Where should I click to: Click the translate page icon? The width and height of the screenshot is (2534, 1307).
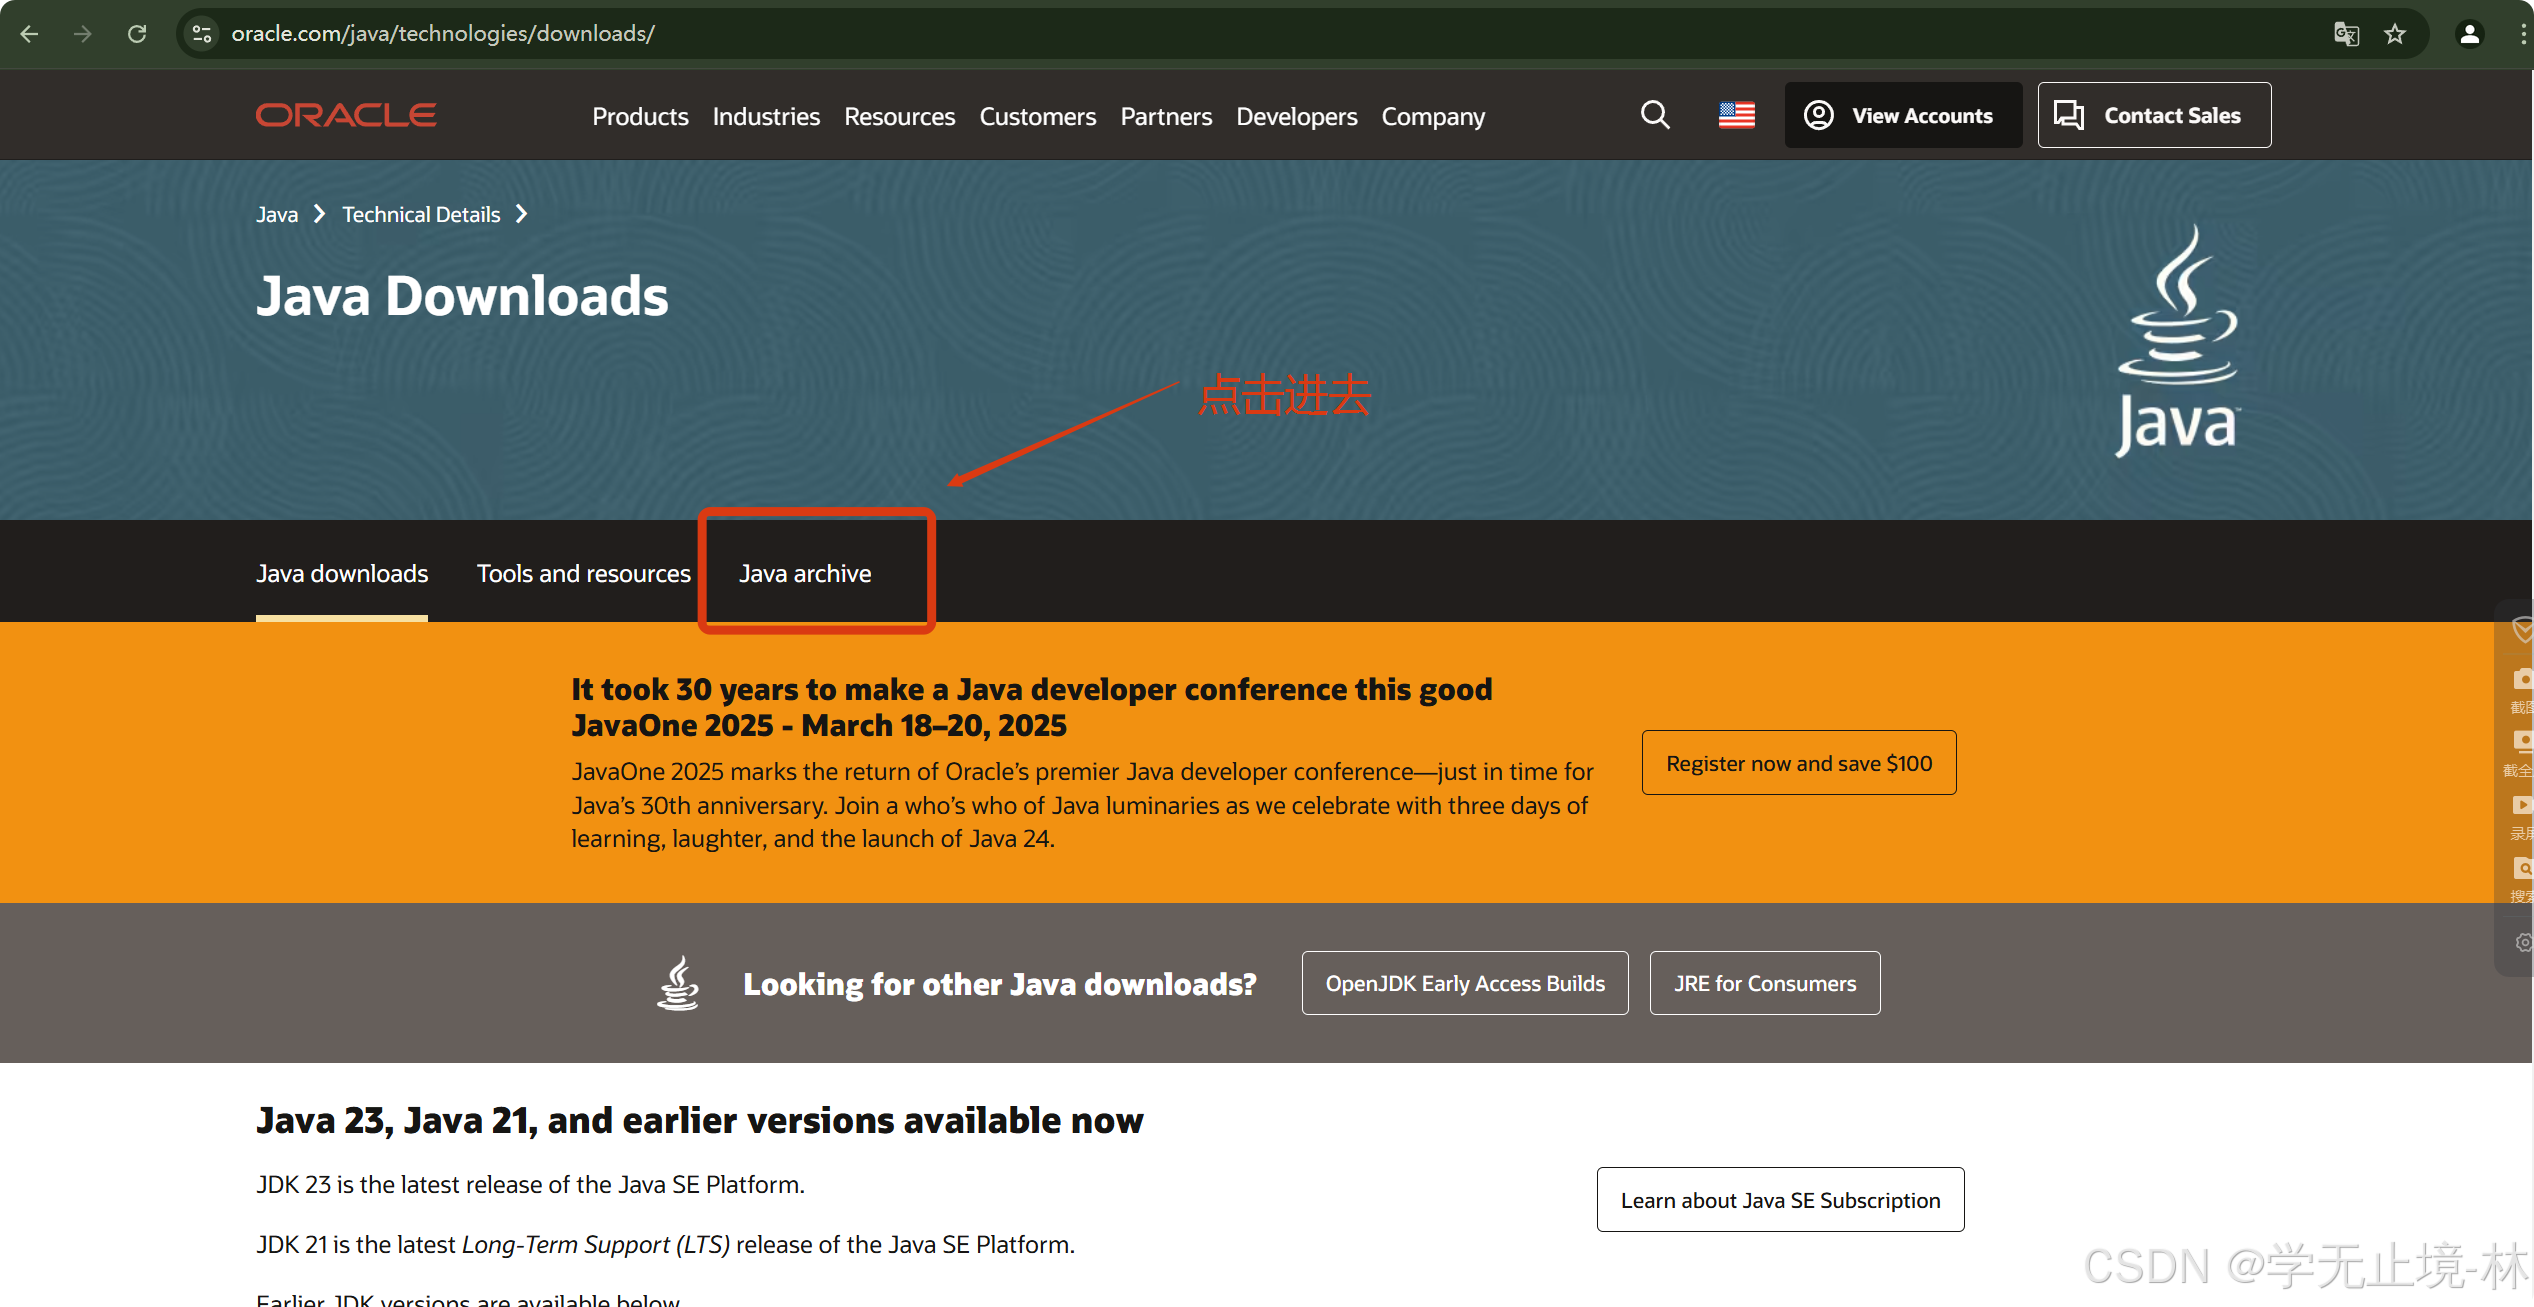pos(2346,34)
